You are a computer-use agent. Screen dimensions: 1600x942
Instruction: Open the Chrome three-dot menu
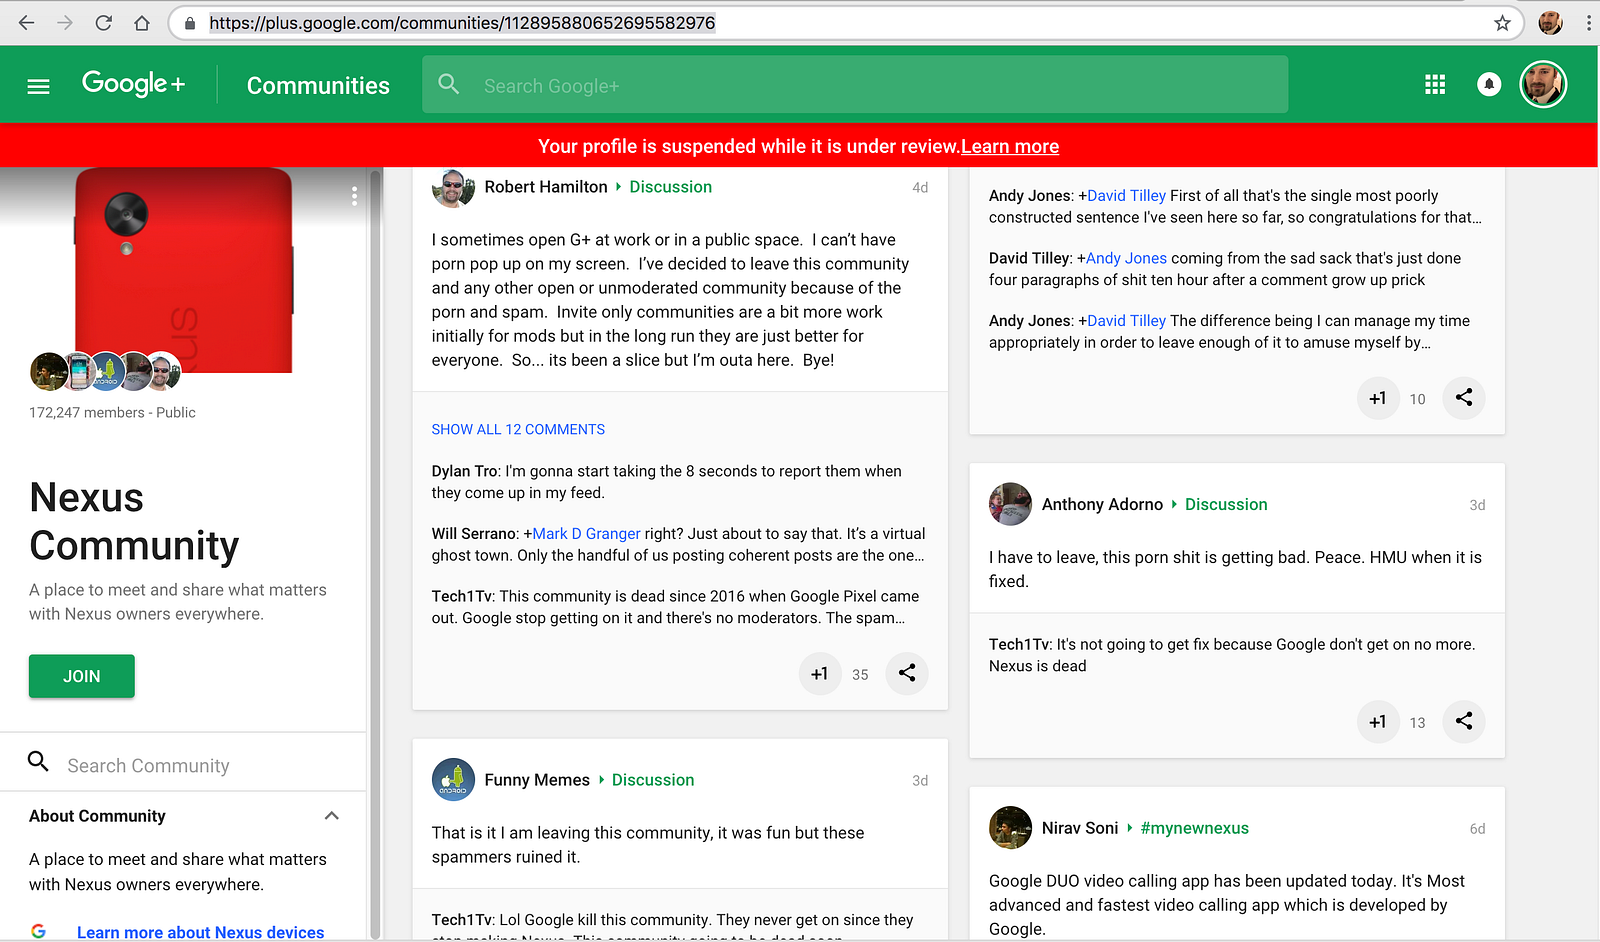click(x=1588, y=23)
